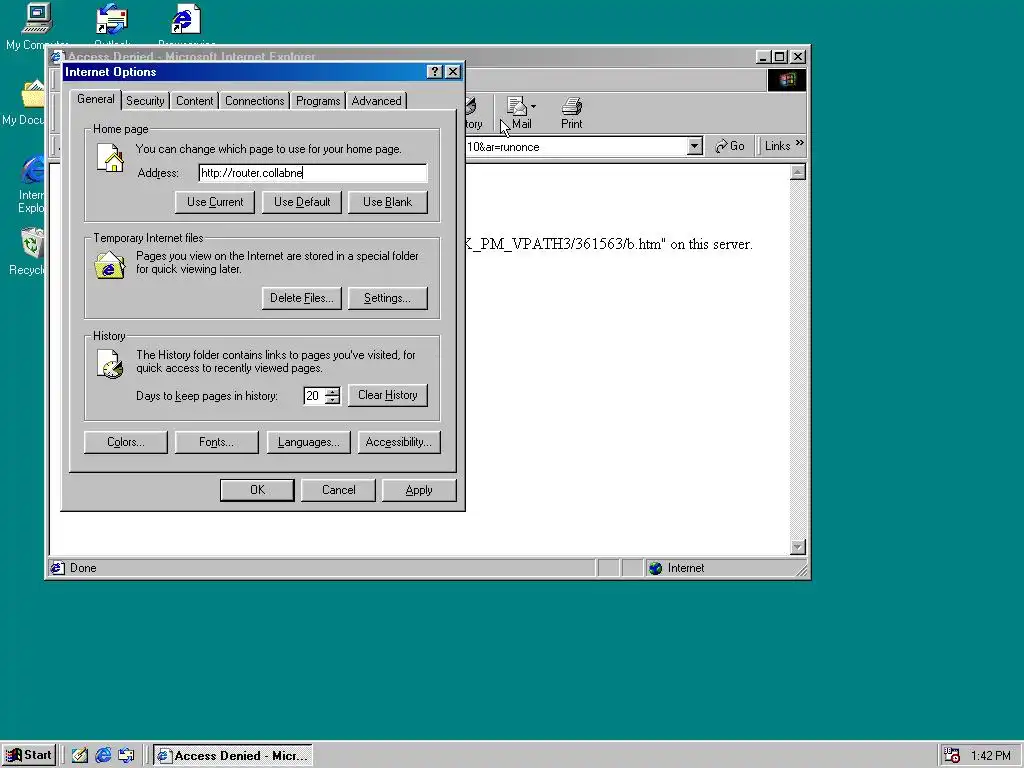The height and width of the screenshot is (768, 1024).
Task: Switch to the Advanced tab
Action: pos(376,101)
